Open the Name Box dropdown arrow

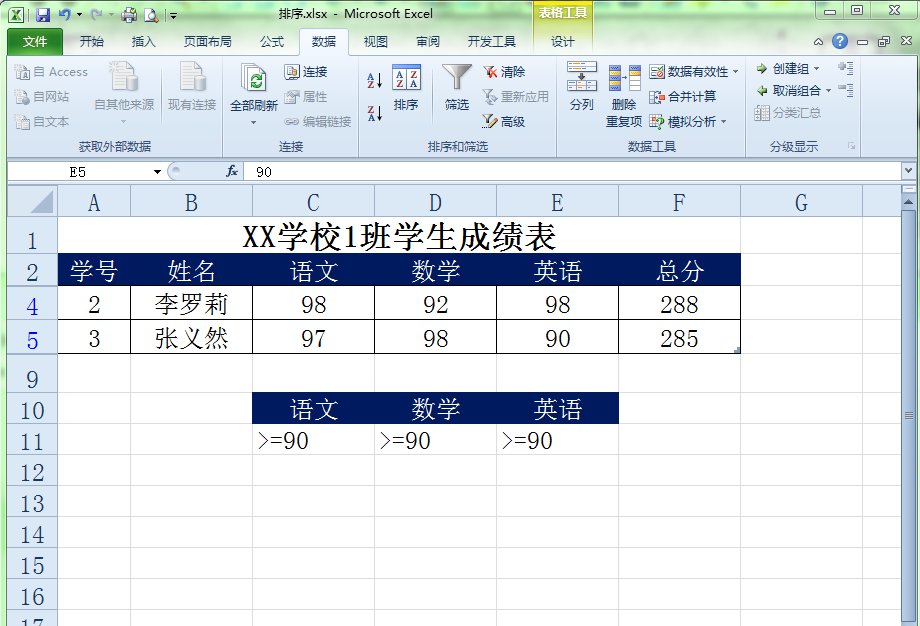(x=157, y=172)
